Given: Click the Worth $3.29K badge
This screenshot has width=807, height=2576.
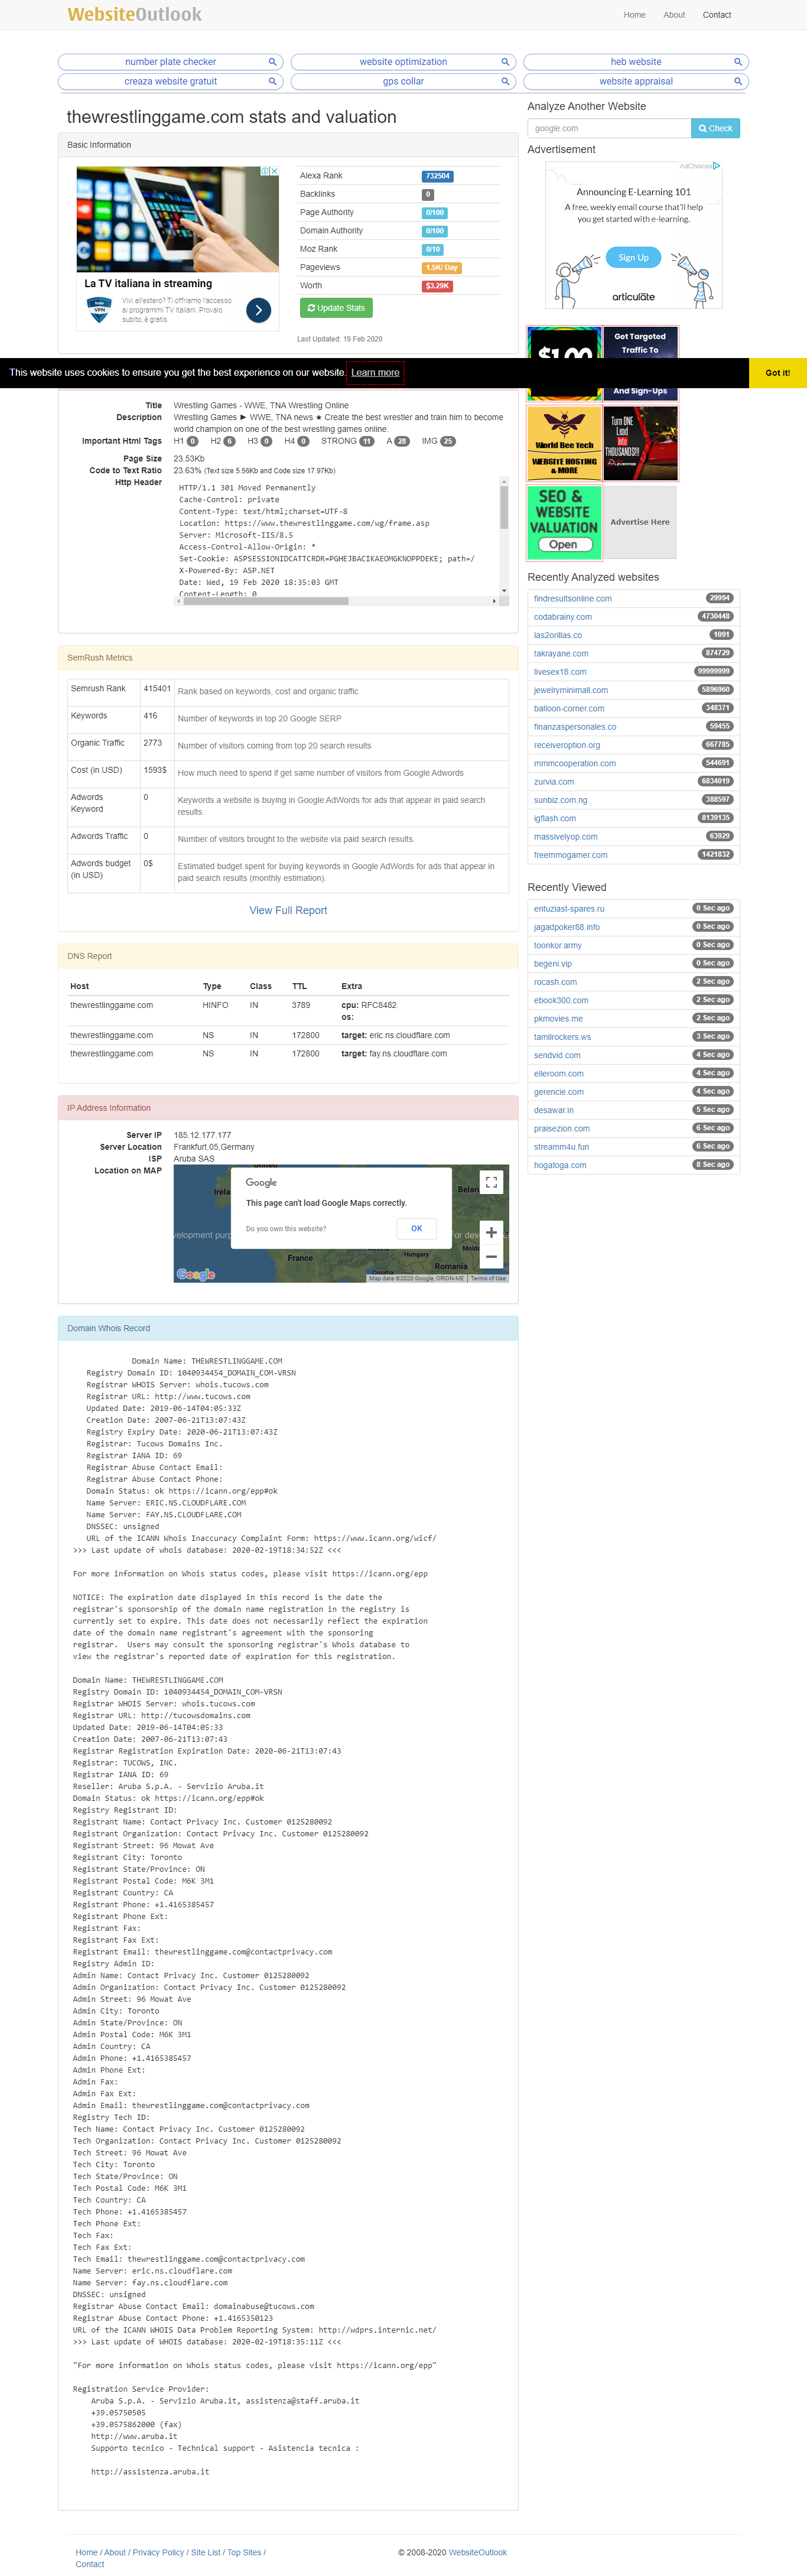Looking at the screenshot, I should pos(437,286).
